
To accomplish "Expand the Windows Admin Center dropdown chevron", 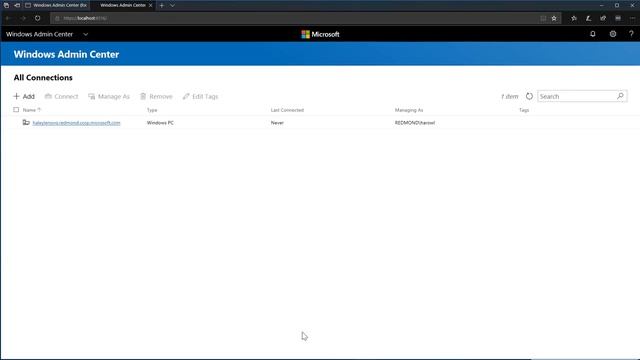I will [x=85, y=34].
